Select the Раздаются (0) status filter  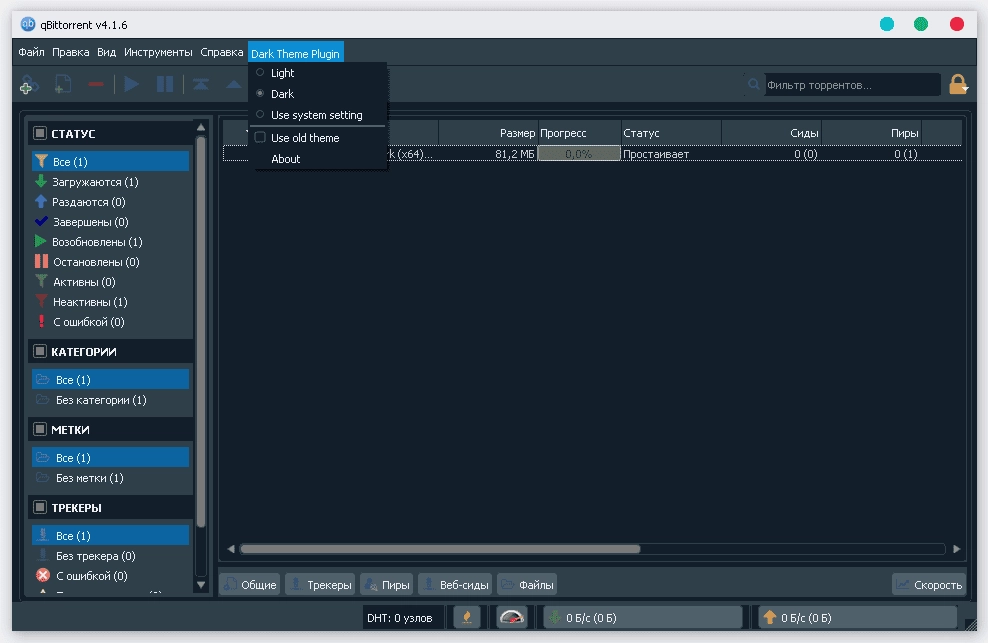(111, 202)
